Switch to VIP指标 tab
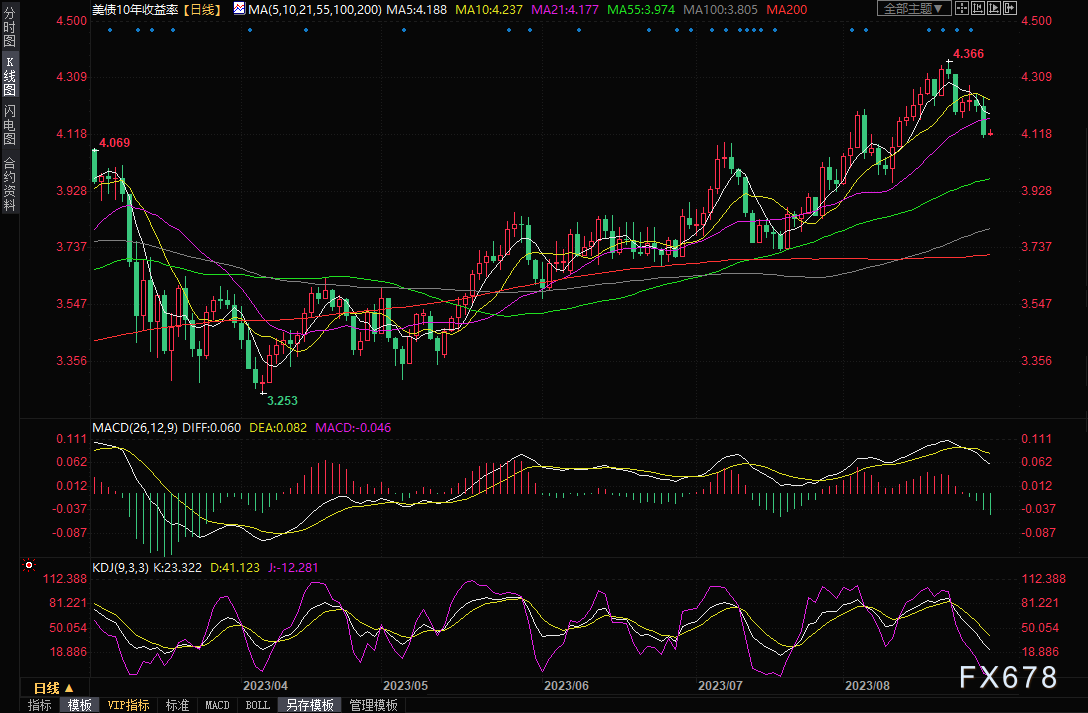Viewport: 1088px width, 713px height. coord(129,705)
